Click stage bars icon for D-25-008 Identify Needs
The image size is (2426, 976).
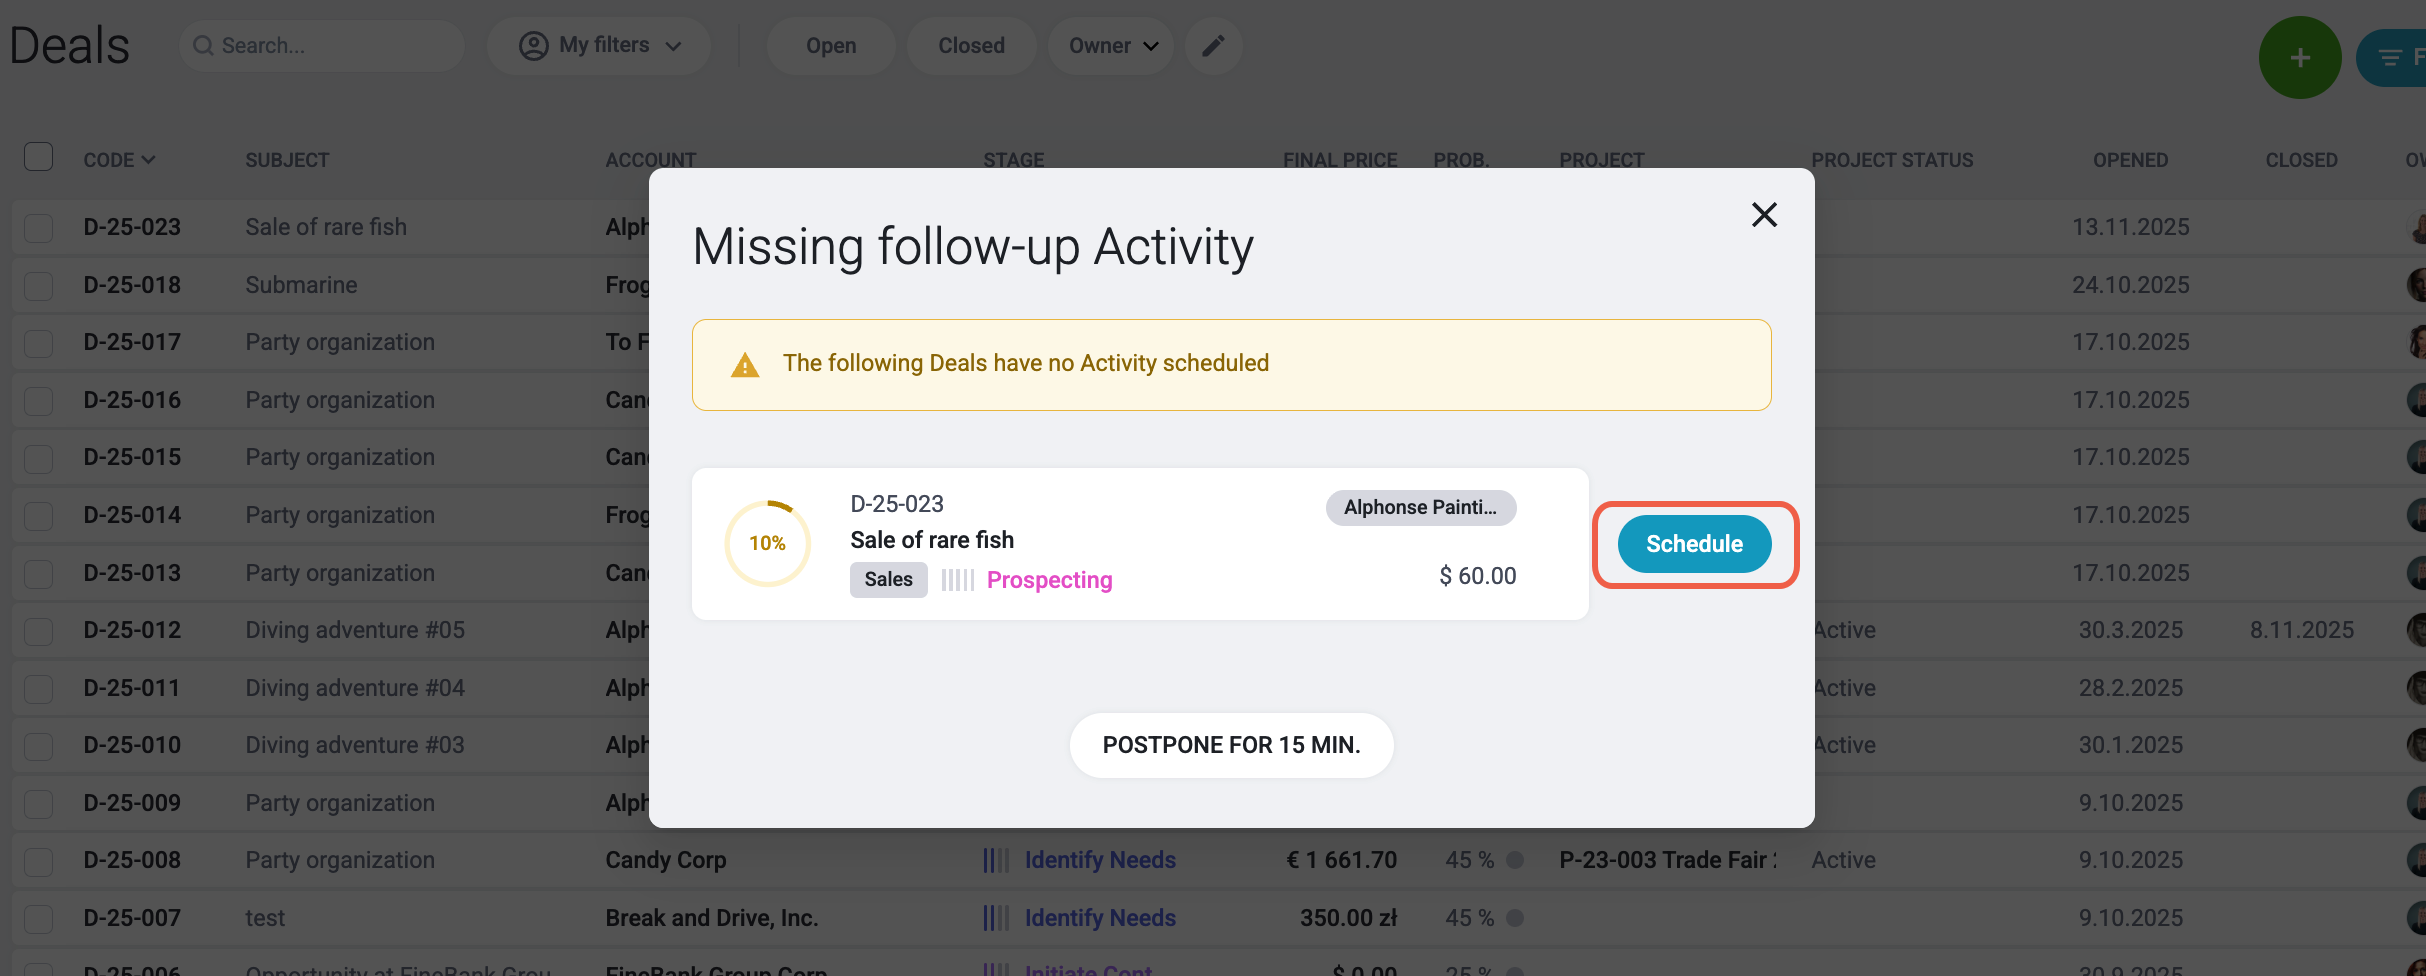996,860
